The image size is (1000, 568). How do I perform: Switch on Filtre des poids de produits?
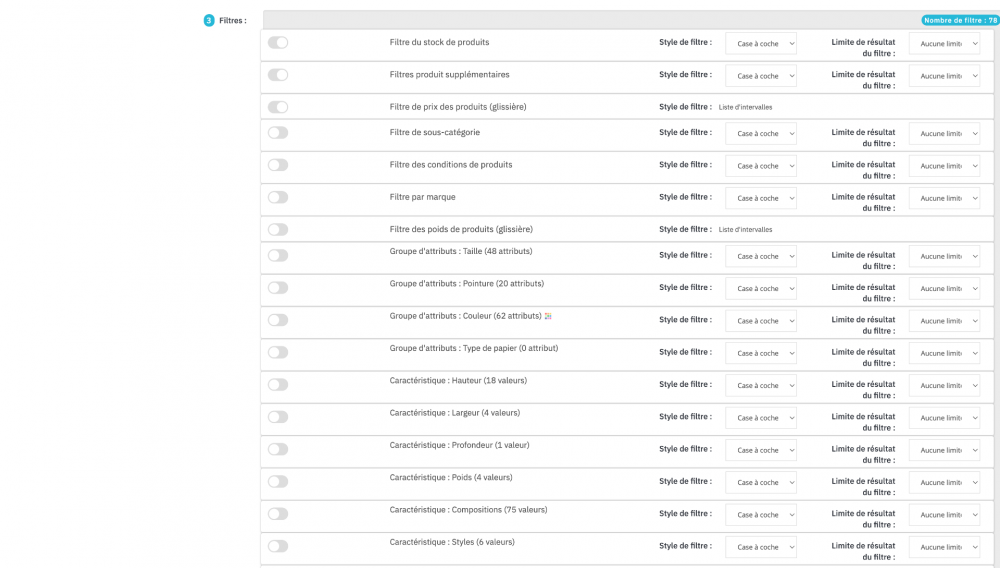click(278, 229)
